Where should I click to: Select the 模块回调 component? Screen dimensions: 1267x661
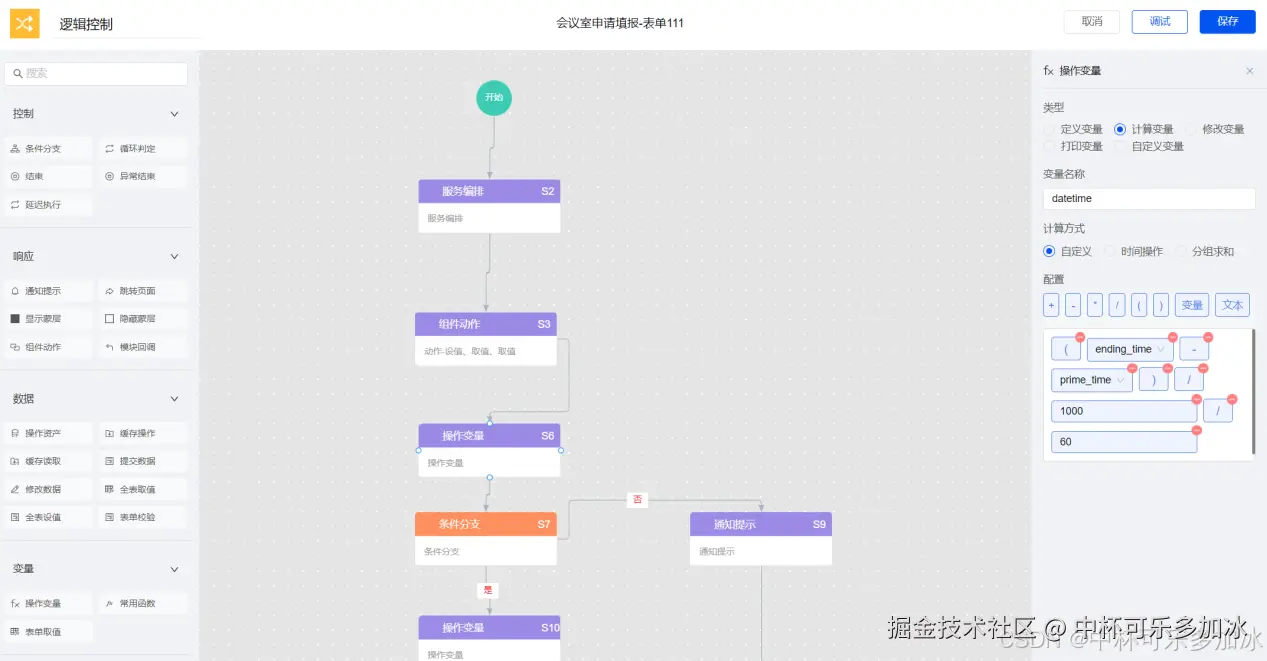click(x=143, y=347)
